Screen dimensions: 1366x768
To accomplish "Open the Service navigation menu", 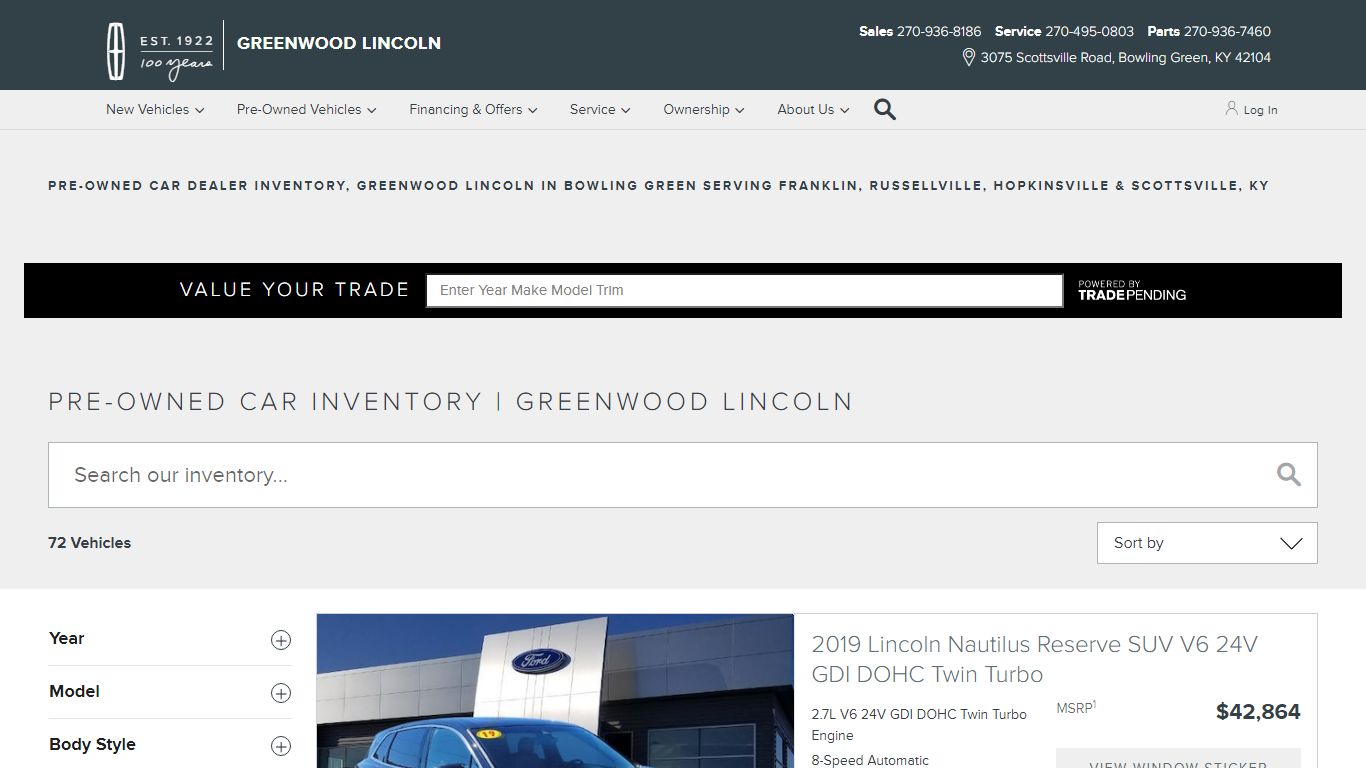I will [600, 109].
